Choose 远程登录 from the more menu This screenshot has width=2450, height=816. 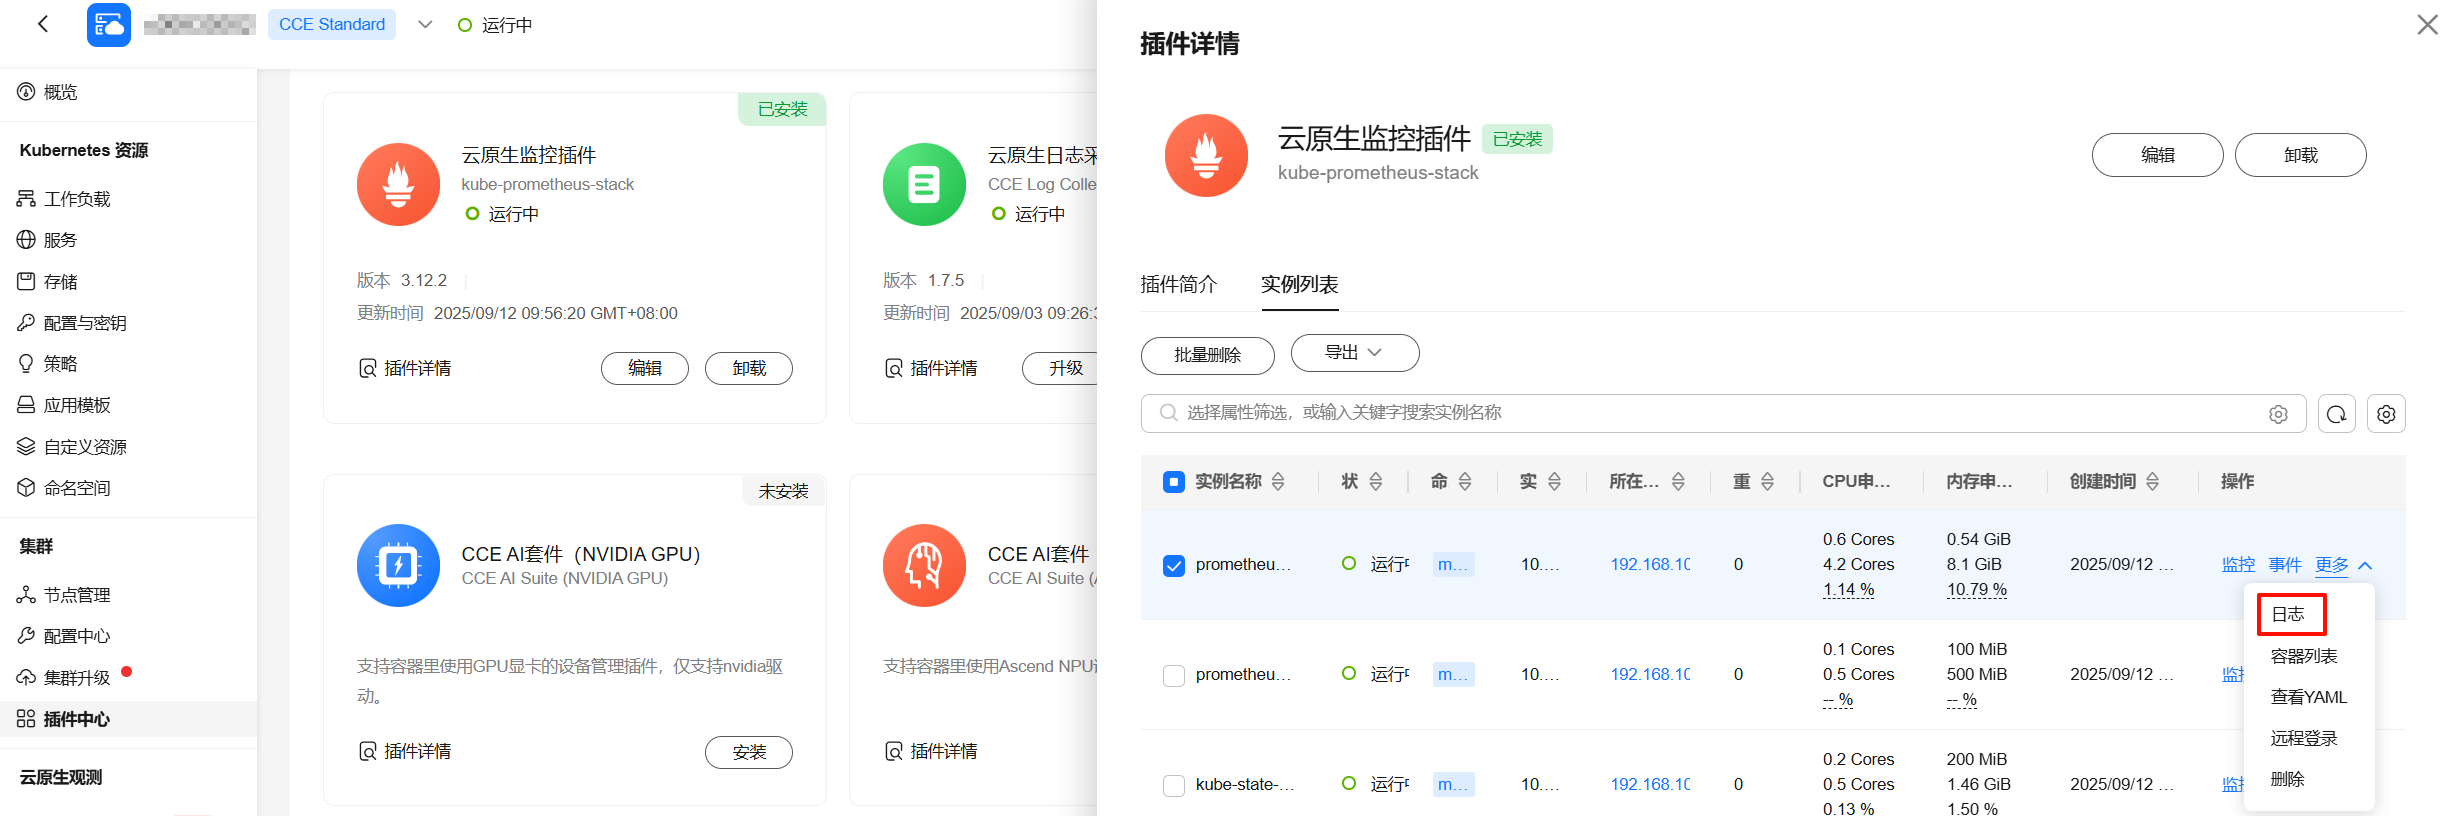pyautogui.click(x=2304, y=738)
